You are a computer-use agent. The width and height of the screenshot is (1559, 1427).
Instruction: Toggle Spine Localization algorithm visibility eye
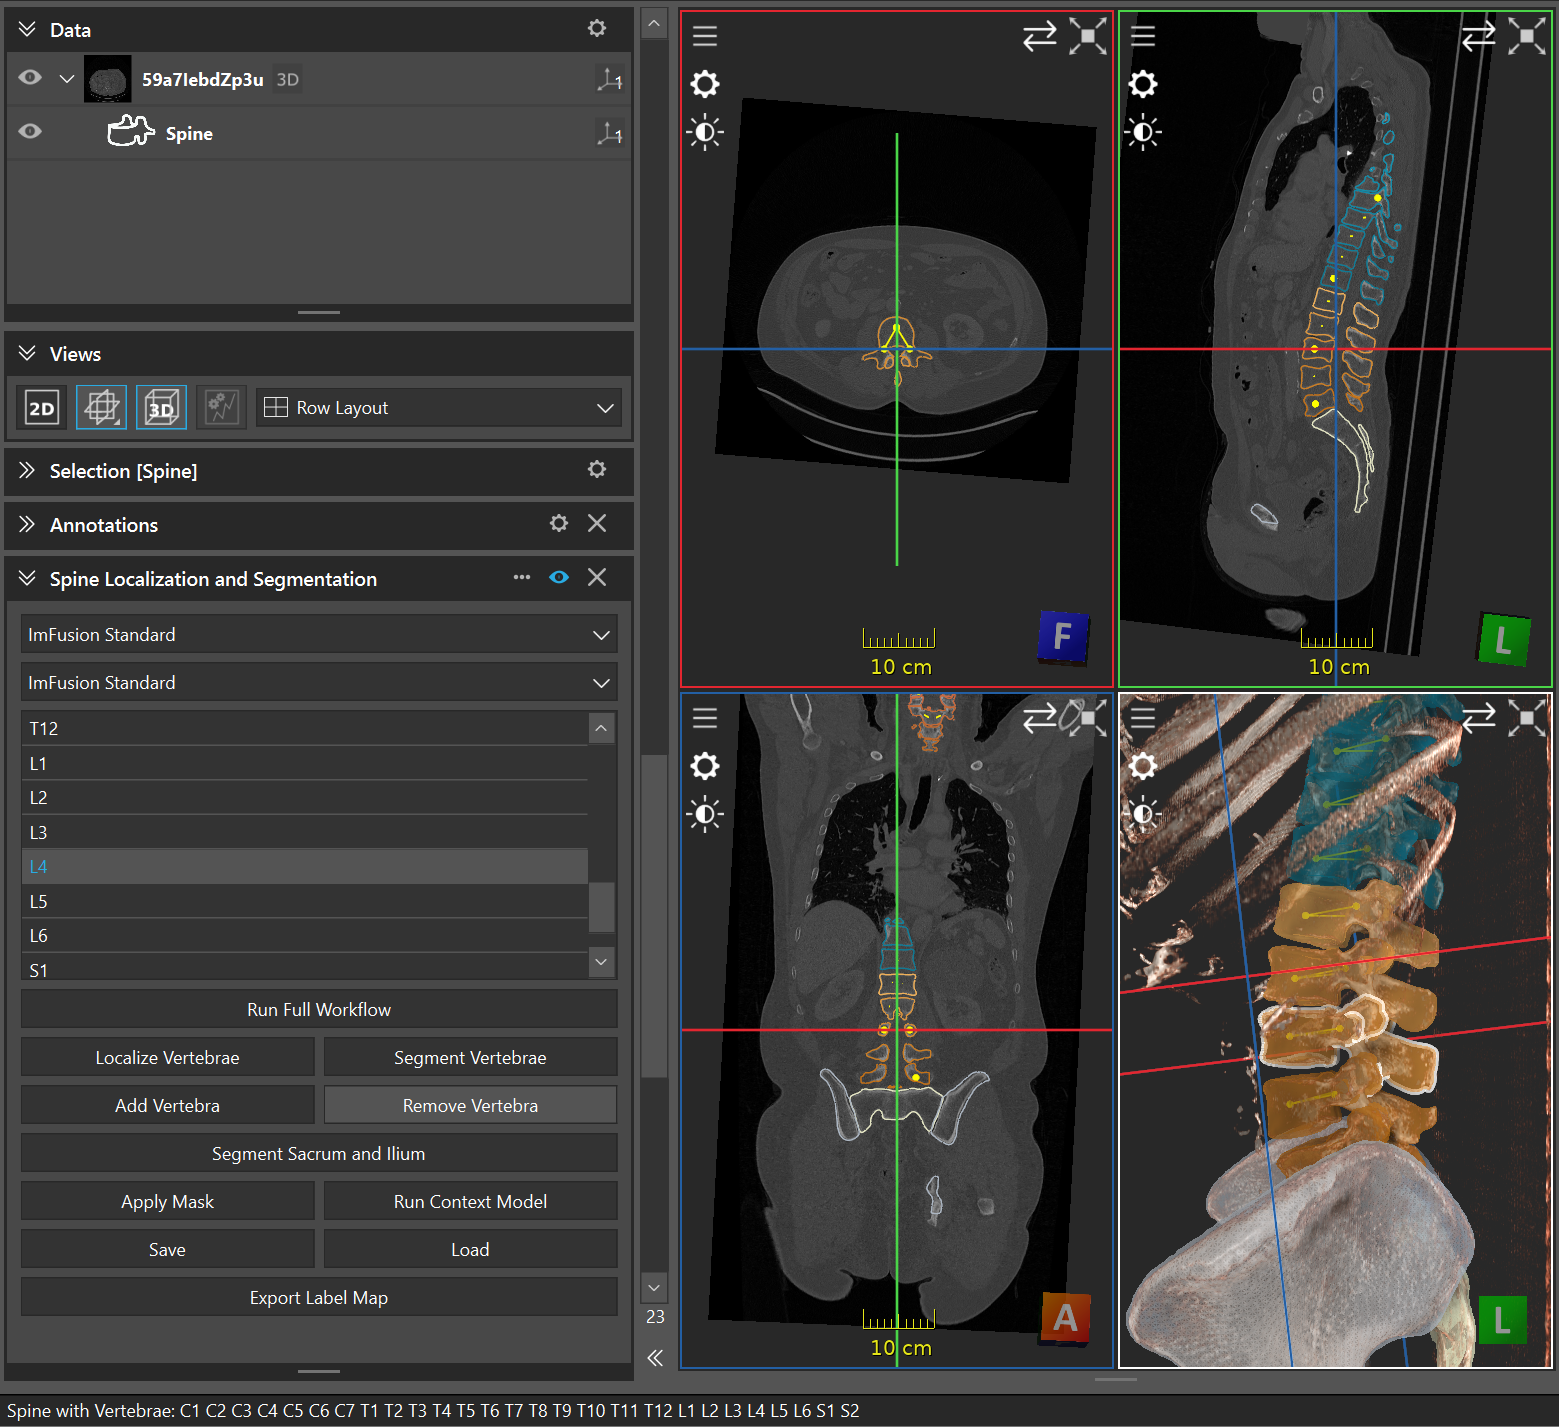tap(559, 577)
